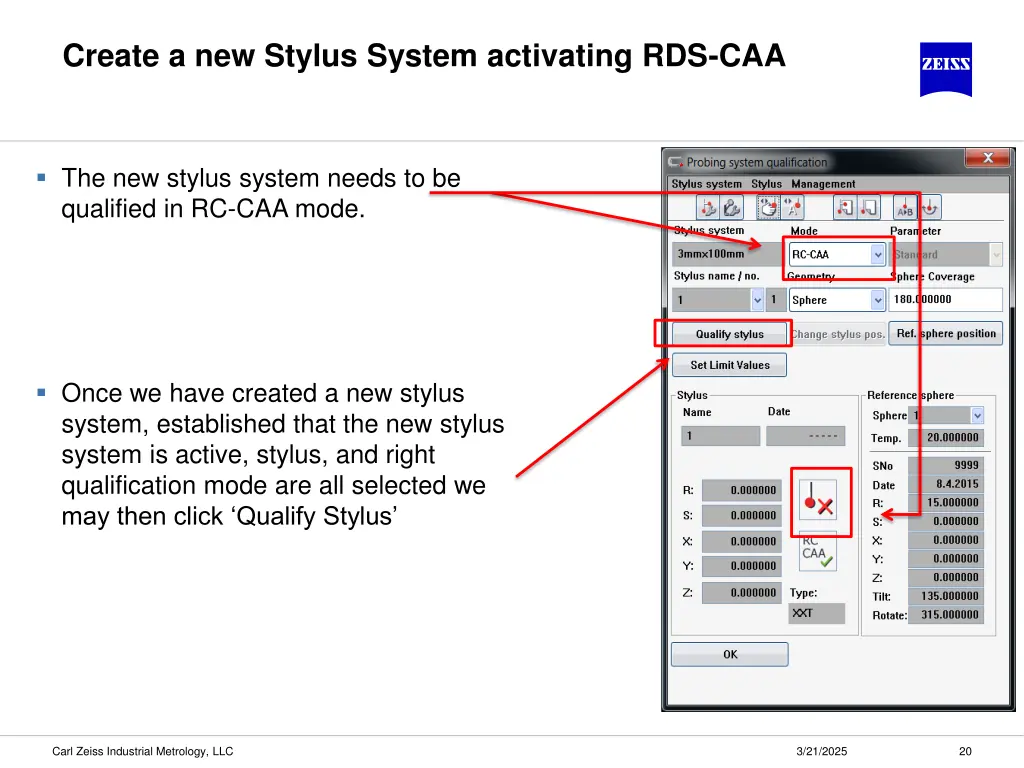1024x768 pixels.
Task: Click the stylus rotation arc toolbar icon
Action: 930,207
